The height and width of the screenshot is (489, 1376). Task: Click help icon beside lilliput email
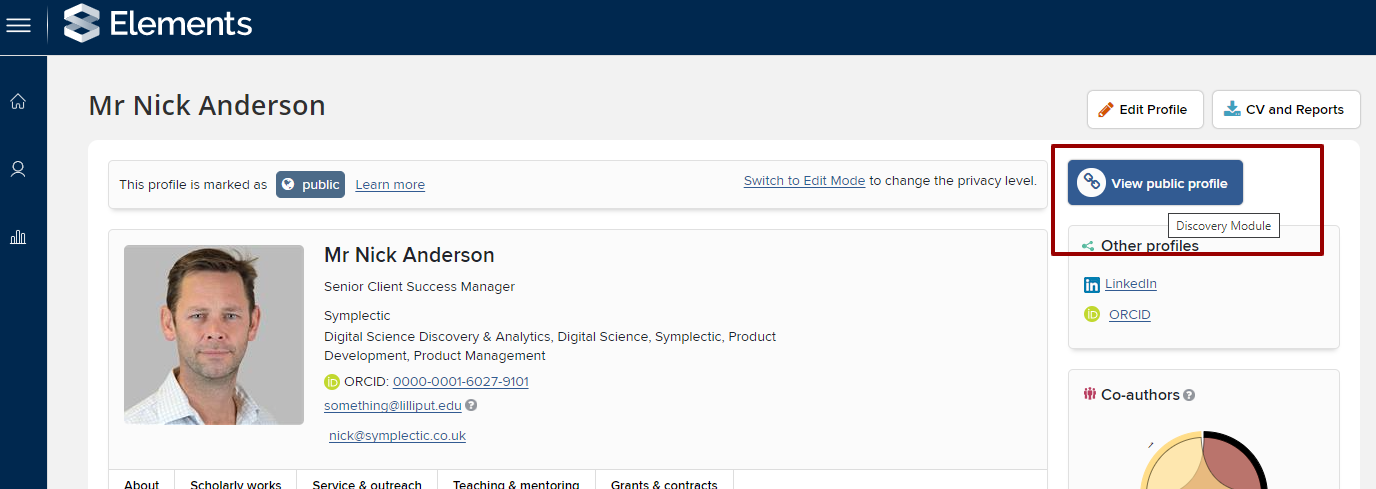(471, 406)
